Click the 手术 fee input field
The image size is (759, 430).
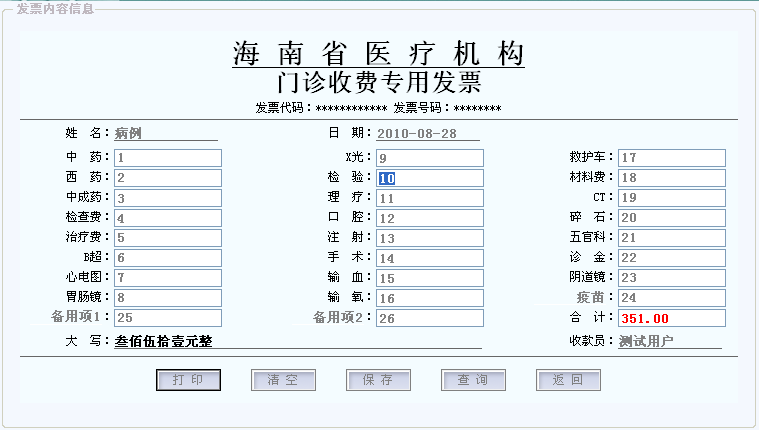click(x=429, y=258)
